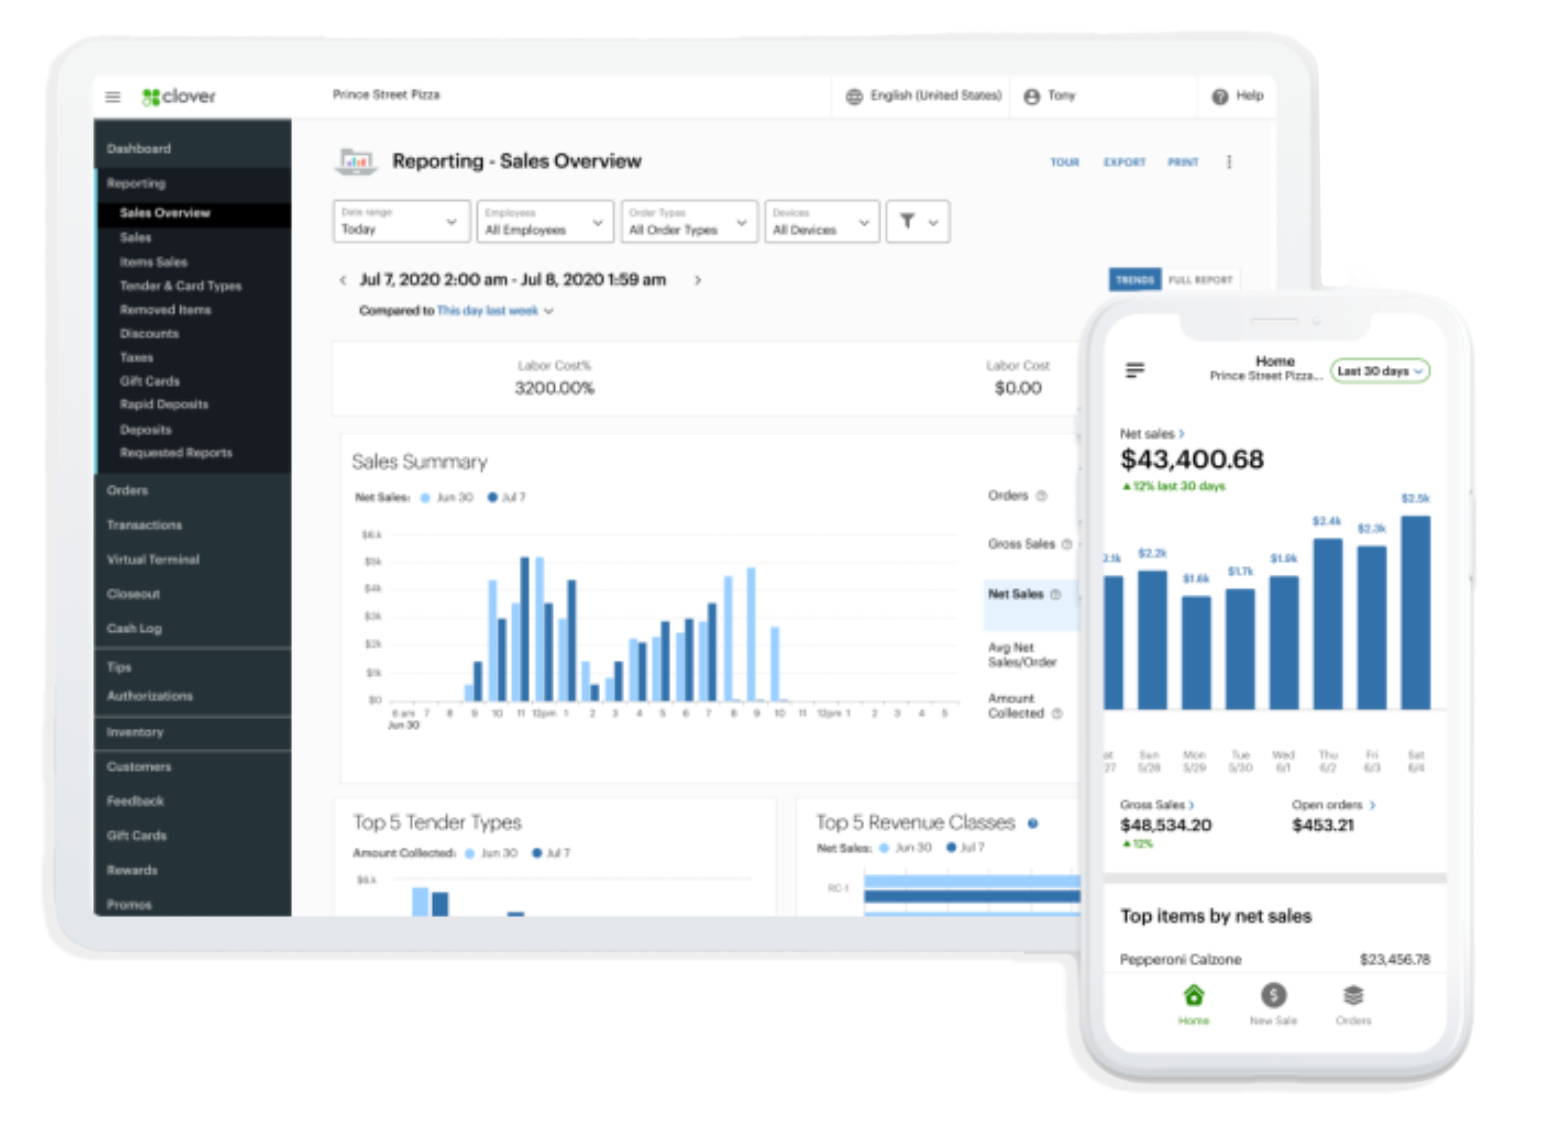Click the Clover logo
Viewport: 1558px width, 1126px height.
point(179,97)
